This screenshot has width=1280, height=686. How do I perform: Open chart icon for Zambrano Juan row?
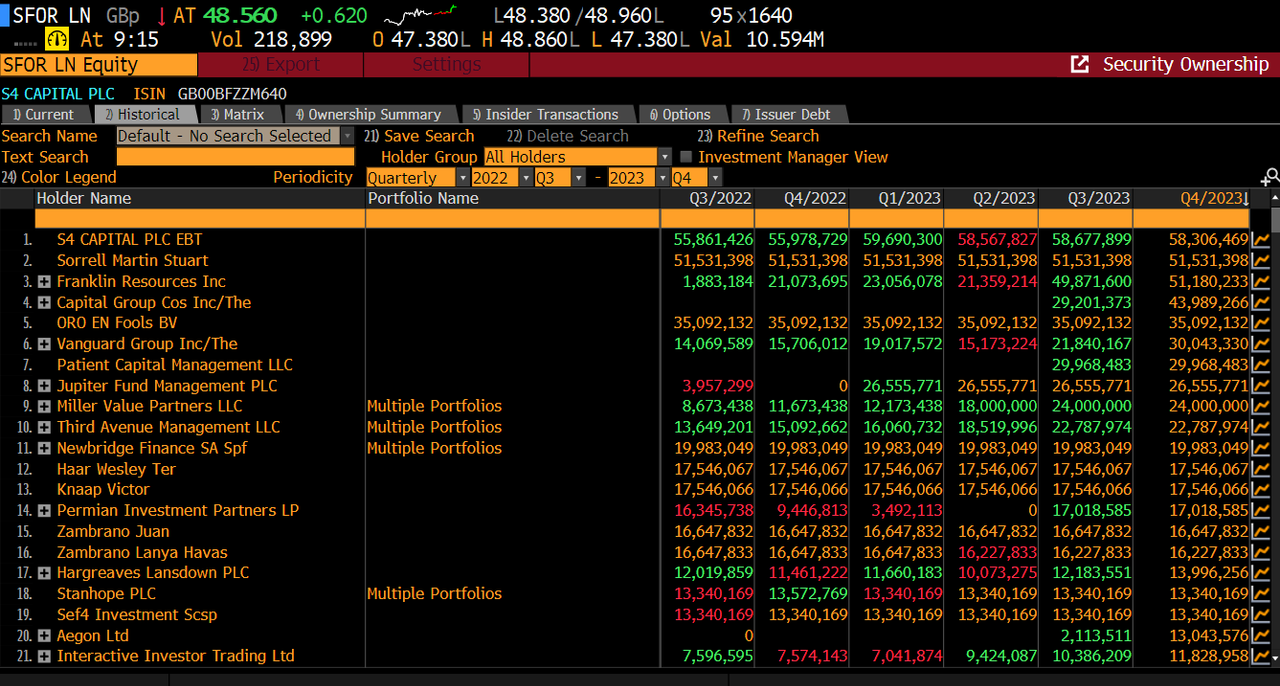(x=1260, y=531)
